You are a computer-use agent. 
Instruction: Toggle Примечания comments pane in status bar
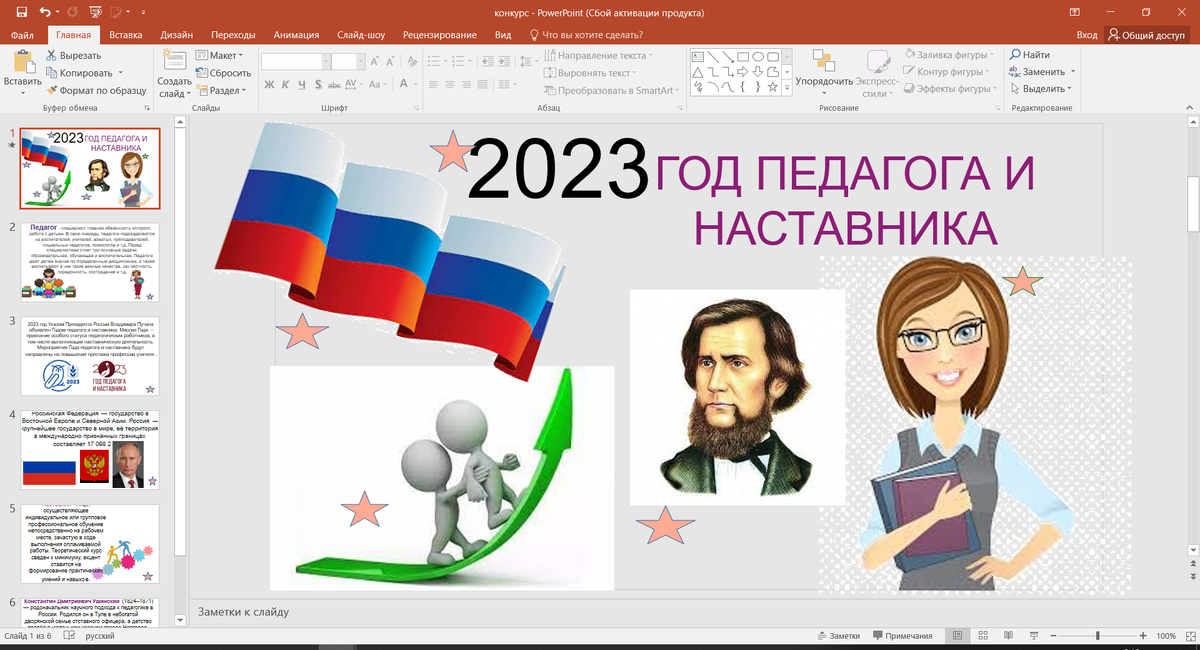(902, 636)
